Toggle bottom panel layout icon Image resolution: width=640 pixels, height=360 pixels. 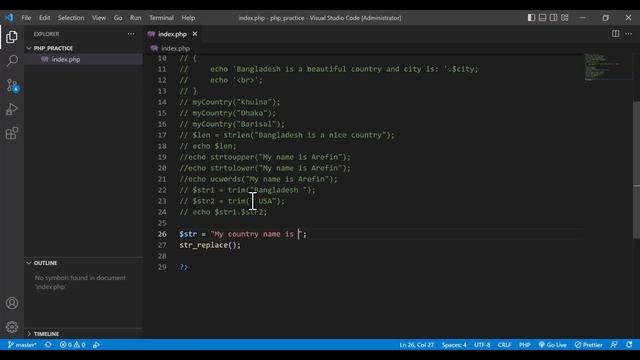coord(542,18)
